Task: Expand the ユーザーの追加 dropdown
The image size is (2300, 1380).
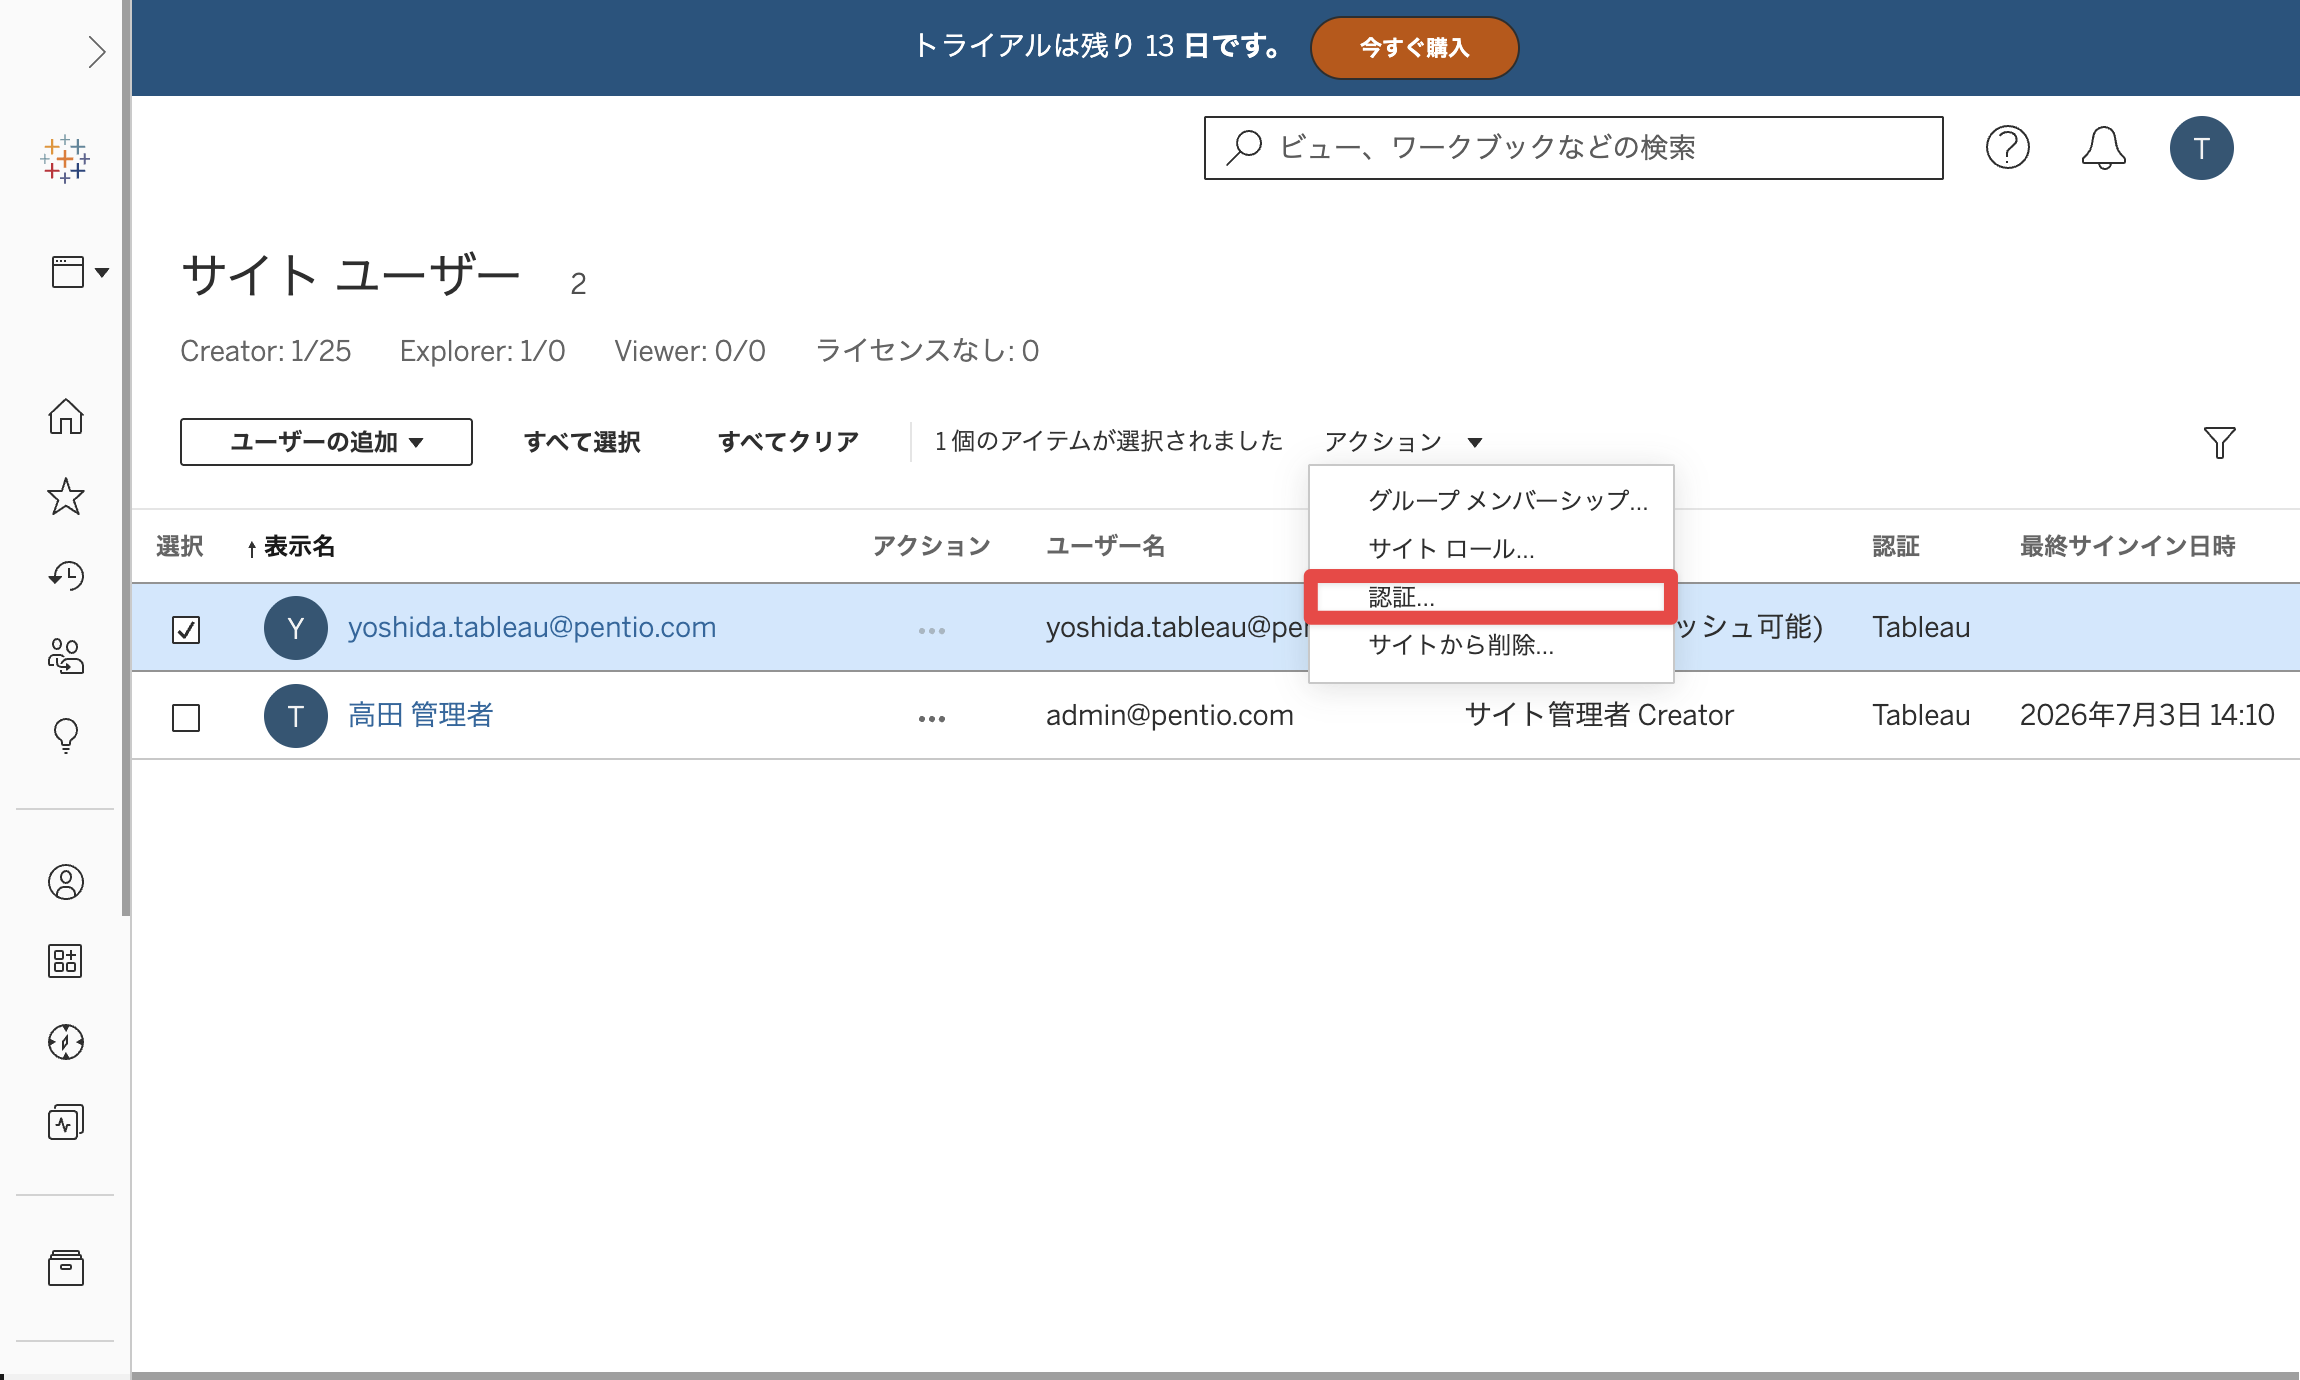Action: [326, 442]
